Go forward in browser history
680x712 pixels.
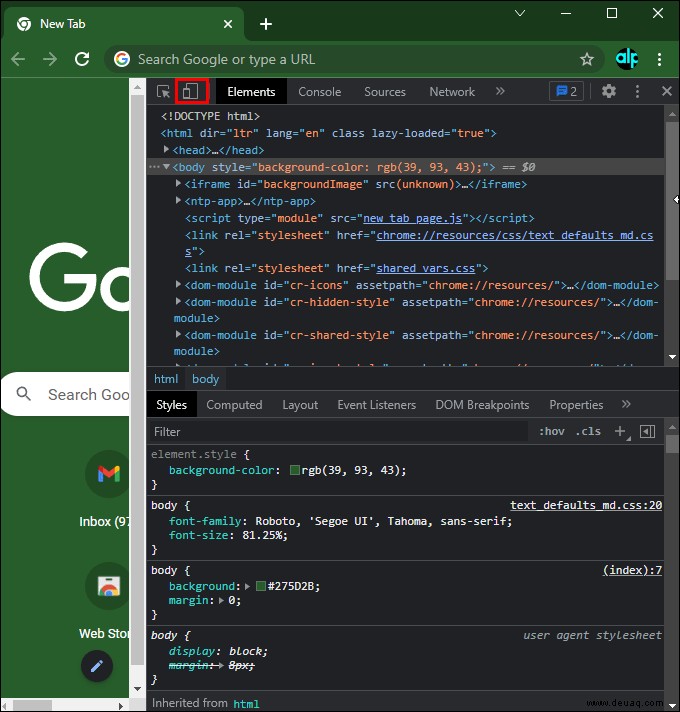click(50, 59)
